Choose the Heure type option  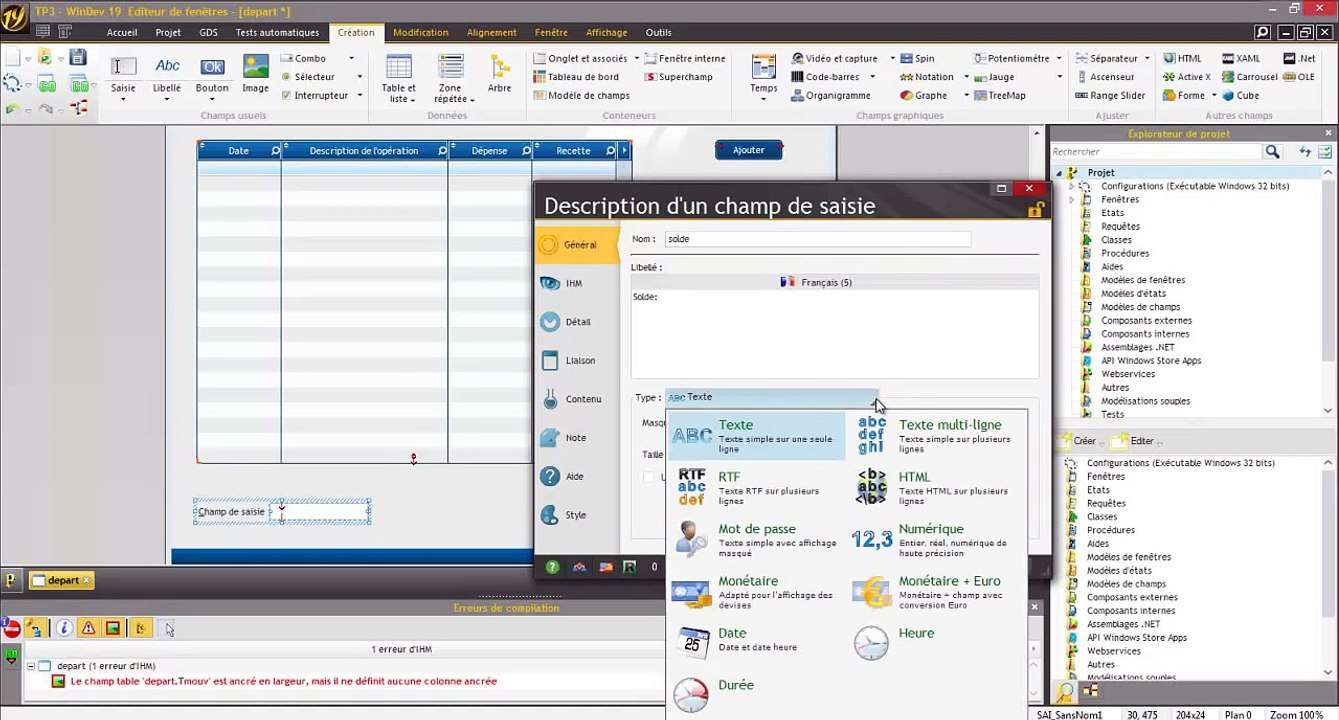(x=936, y=641)
